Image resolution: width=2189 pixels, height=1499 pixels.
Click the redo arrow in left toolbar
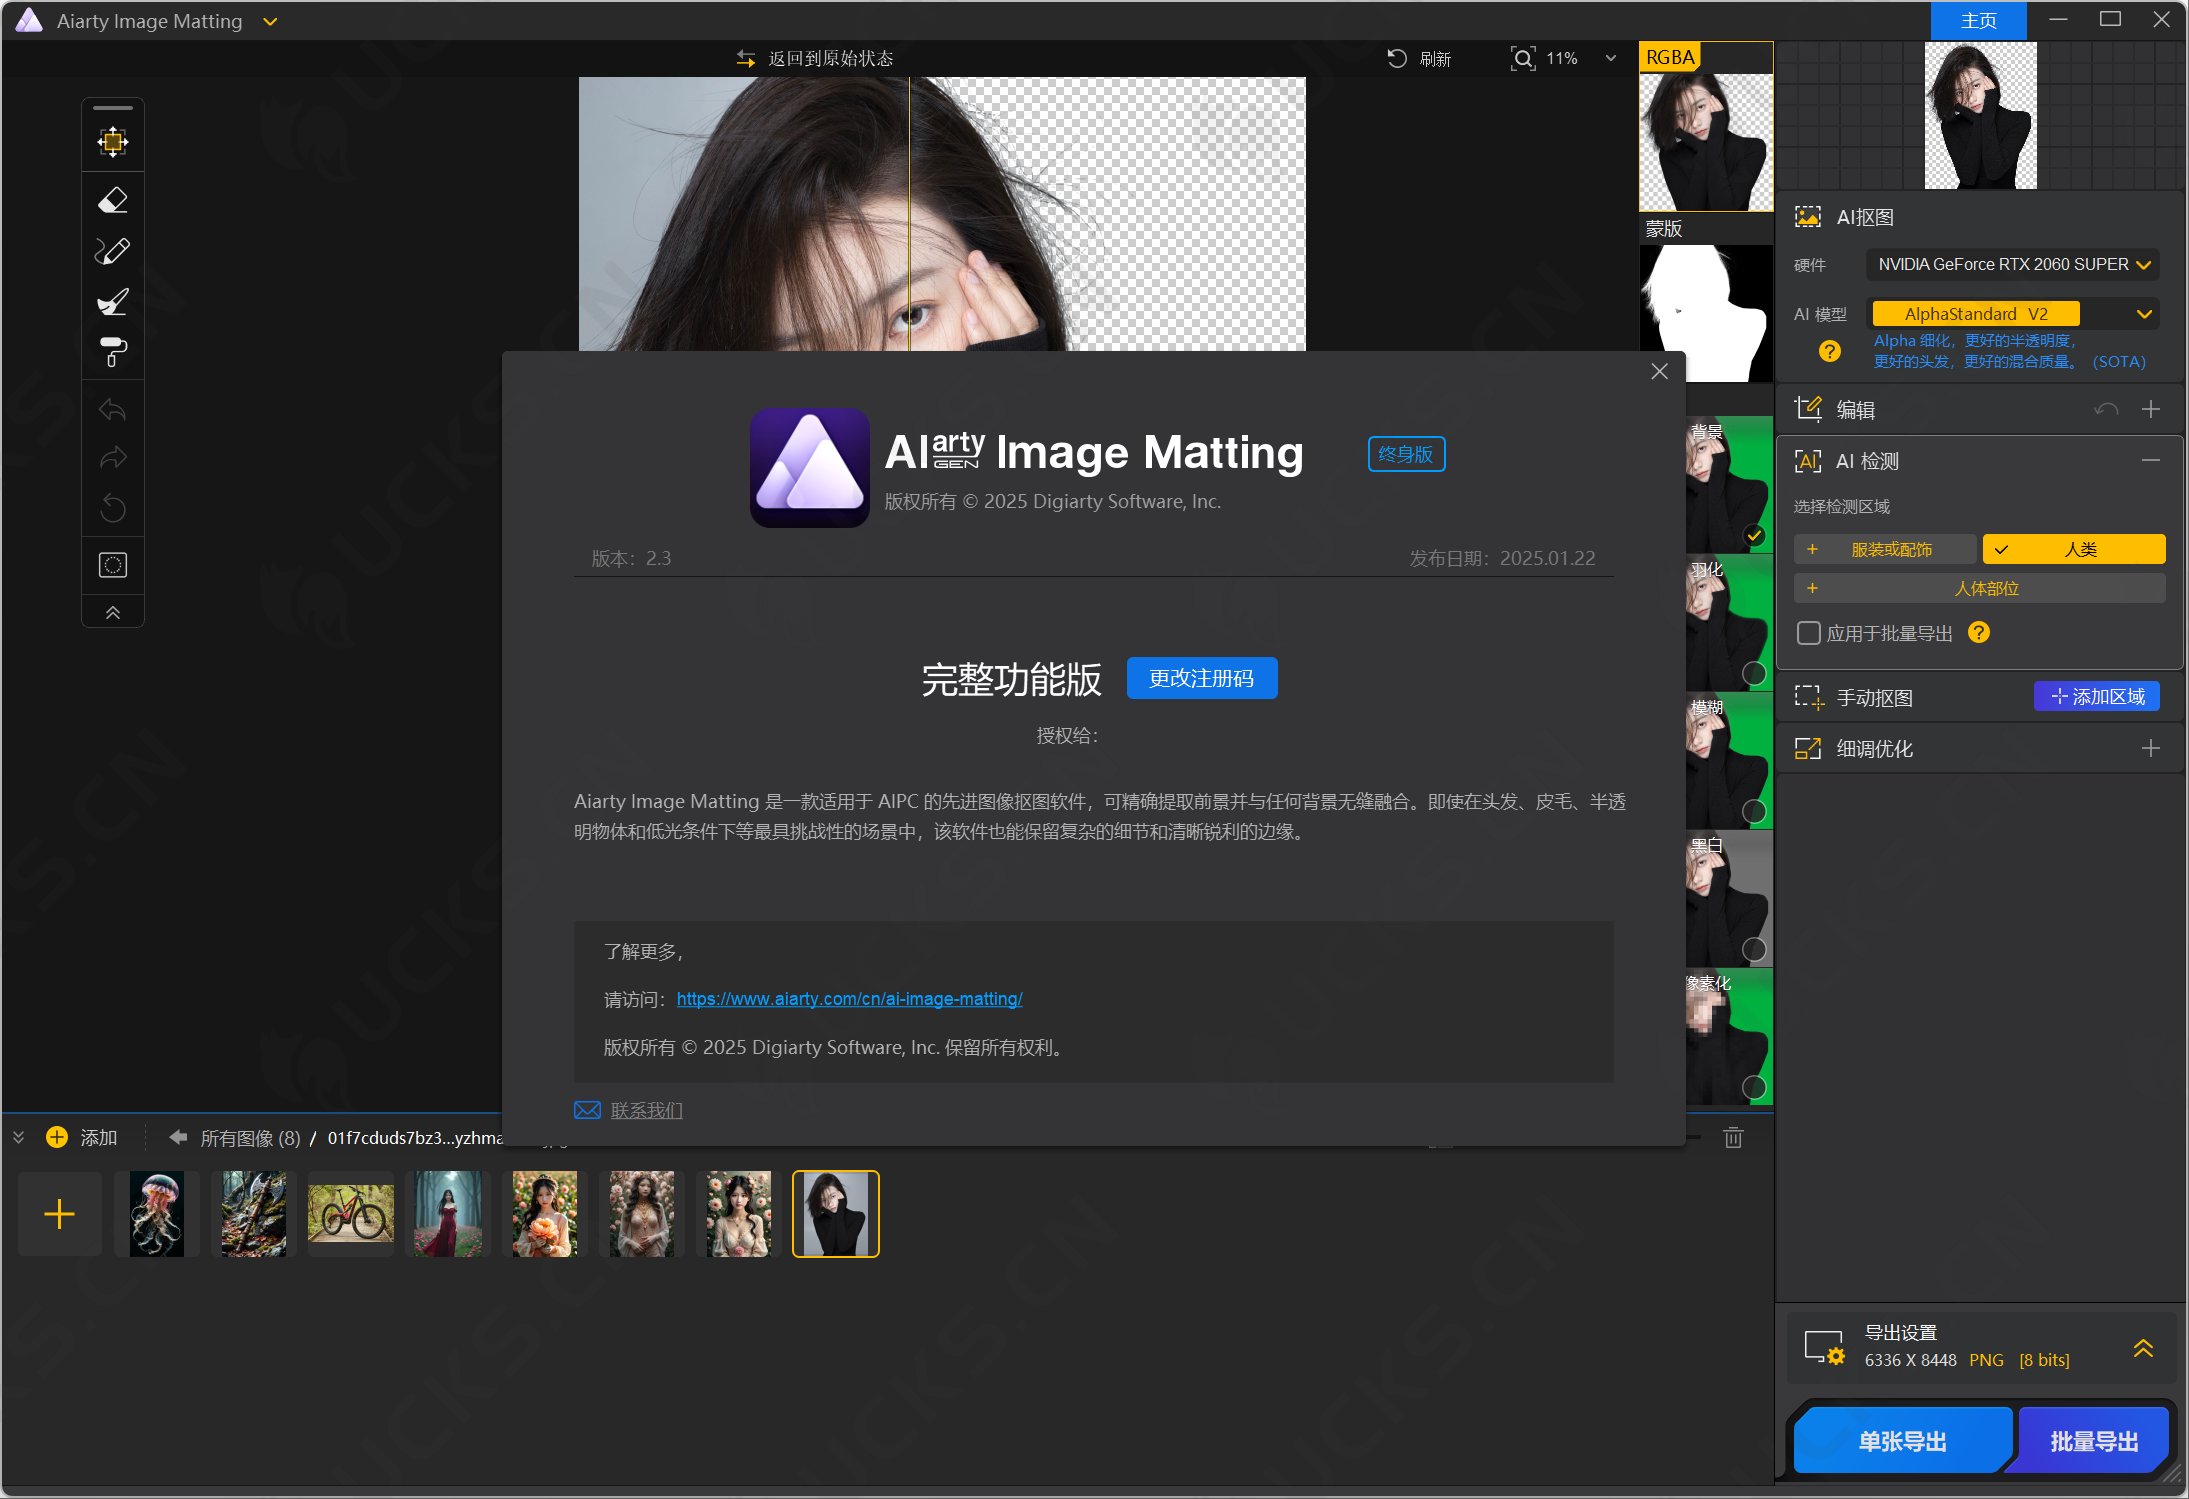point(113,458)
